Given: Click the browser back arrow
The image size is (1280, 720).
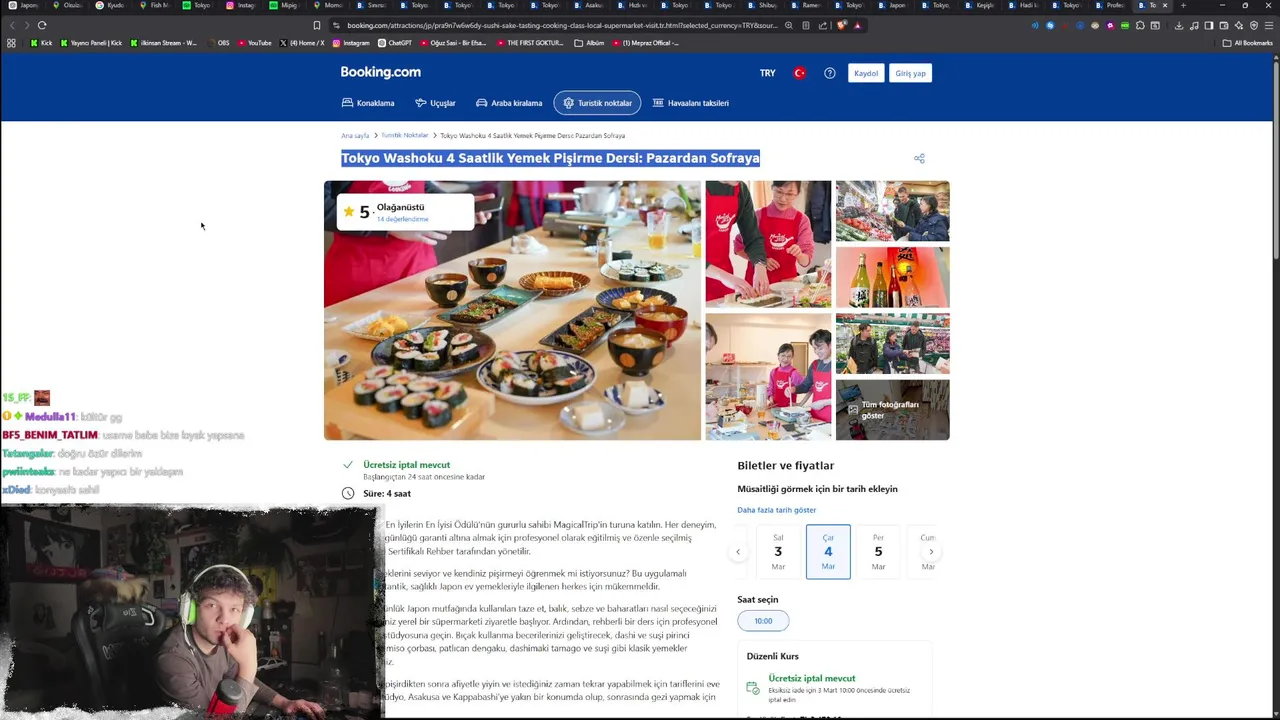Looking at the screenshot, I should pyautogui.click(x=12, y=25).
